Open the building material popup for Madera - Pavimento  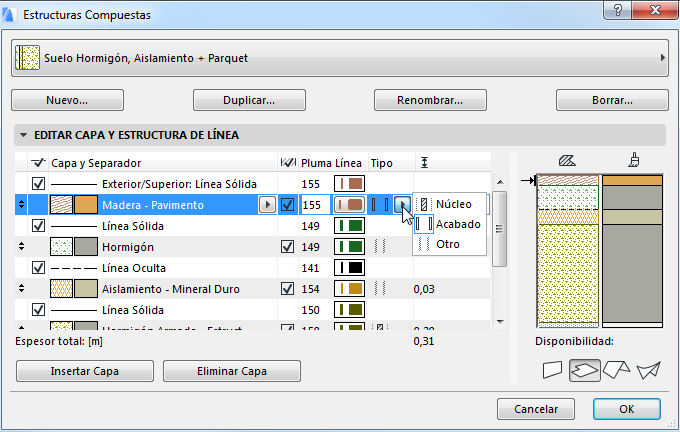(267, 205)
